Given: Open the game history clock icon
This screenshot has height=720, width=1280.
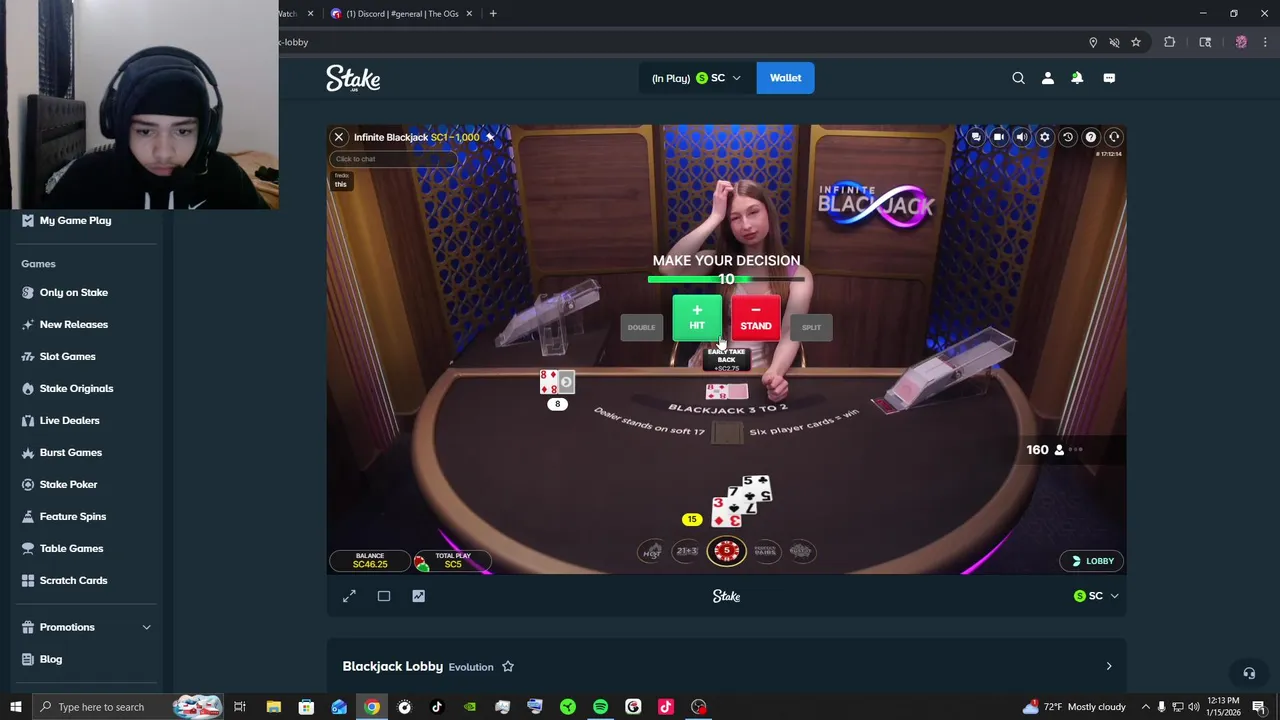Looking at the screenshot, I should click(x=1068, y=137).
